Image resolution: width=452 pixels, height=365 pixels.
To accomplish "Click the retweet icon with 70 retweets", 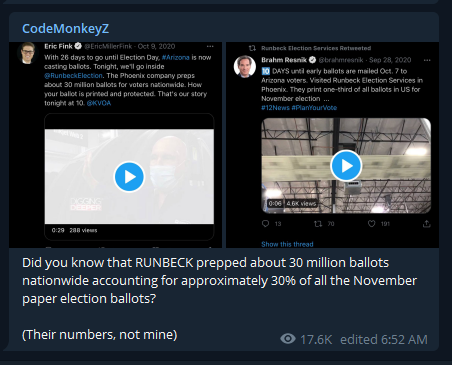I will coord(318,224).
